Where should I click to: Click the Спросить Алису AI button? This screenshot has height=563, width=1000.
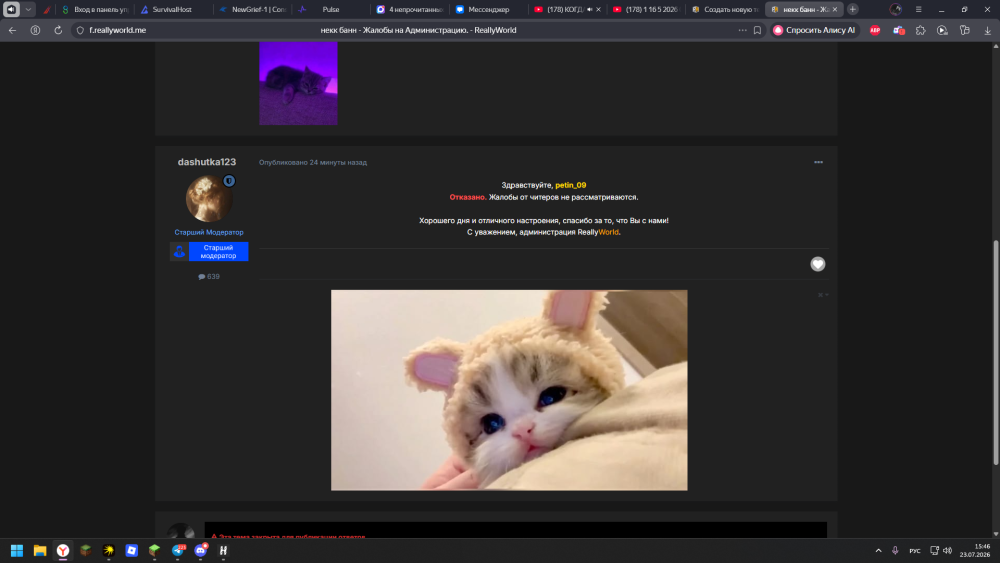[814, 30]
